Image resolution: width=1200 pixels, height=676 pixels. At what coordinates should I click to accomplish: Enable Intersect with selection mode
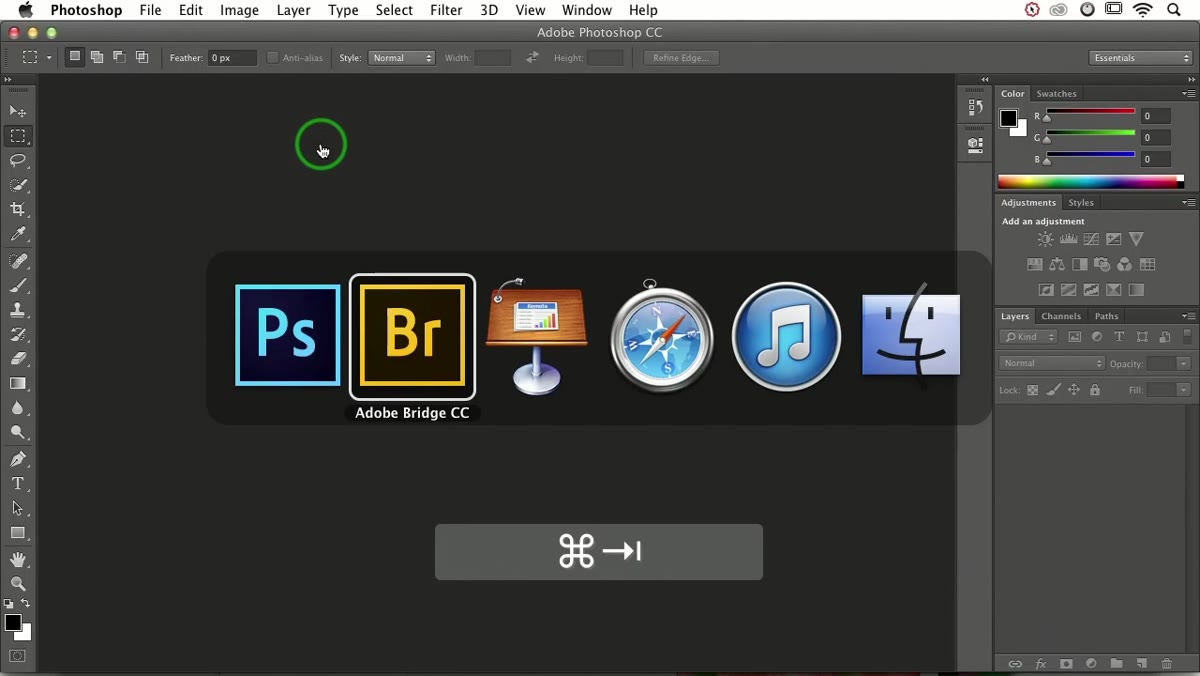coord(142,57)
